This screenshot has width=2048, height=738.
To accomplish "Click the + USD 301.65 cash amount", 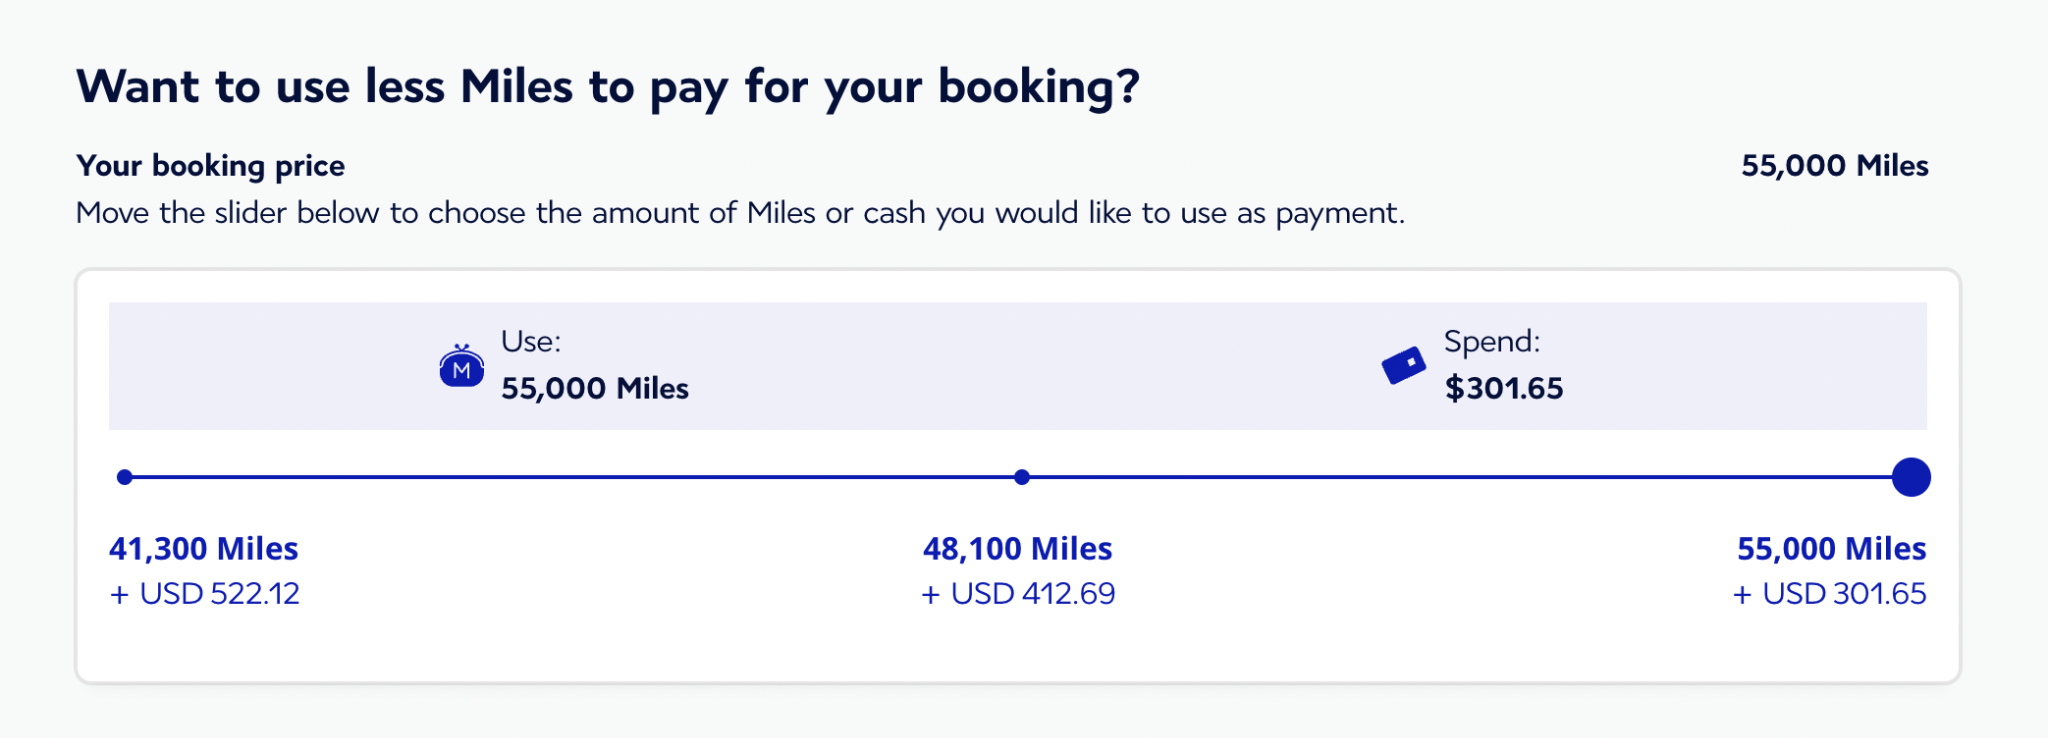I will (1829, 594).
